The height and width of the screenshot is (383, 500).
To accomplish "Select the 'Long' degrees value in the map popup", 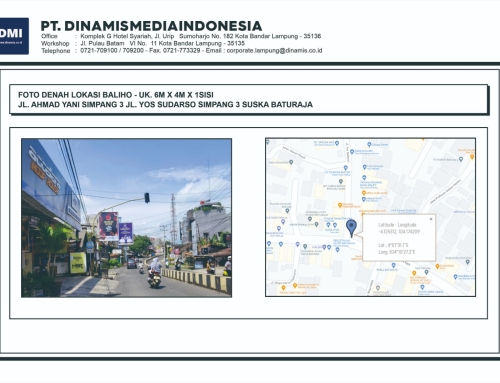I will (x=396, y=252).
